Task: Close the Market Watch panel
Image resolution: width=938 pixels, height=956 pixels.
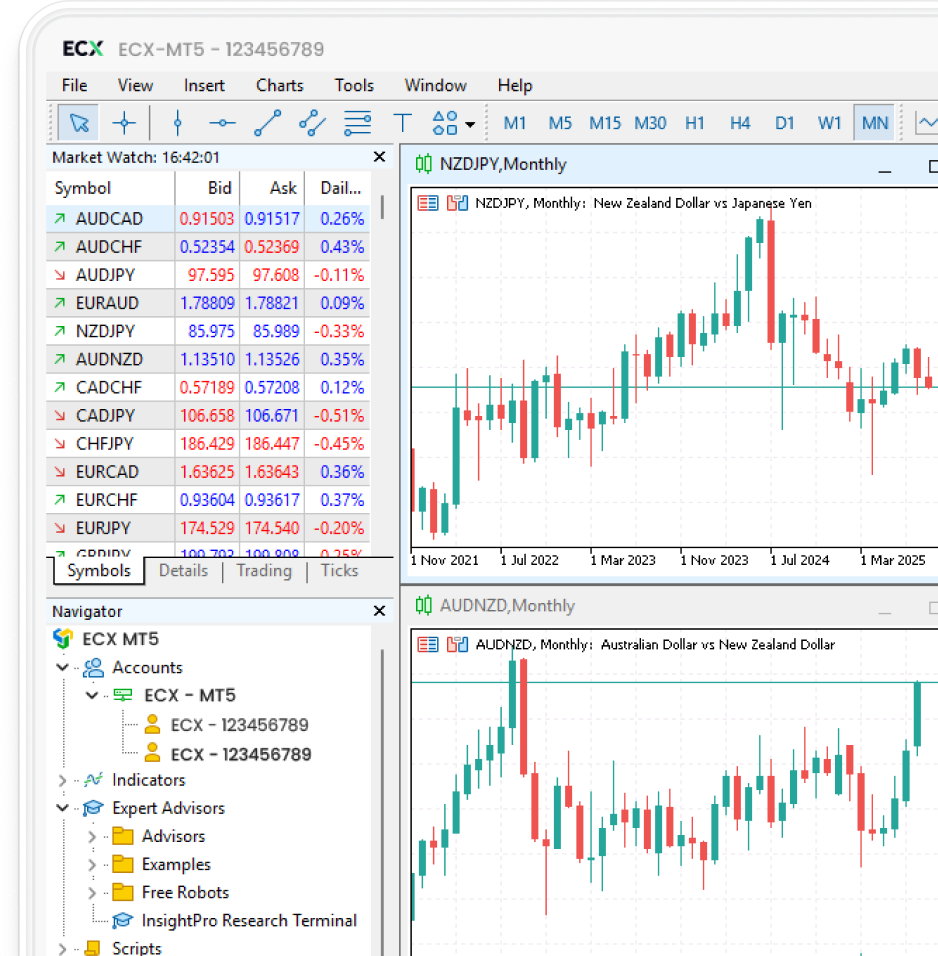Action: point(379,157)
